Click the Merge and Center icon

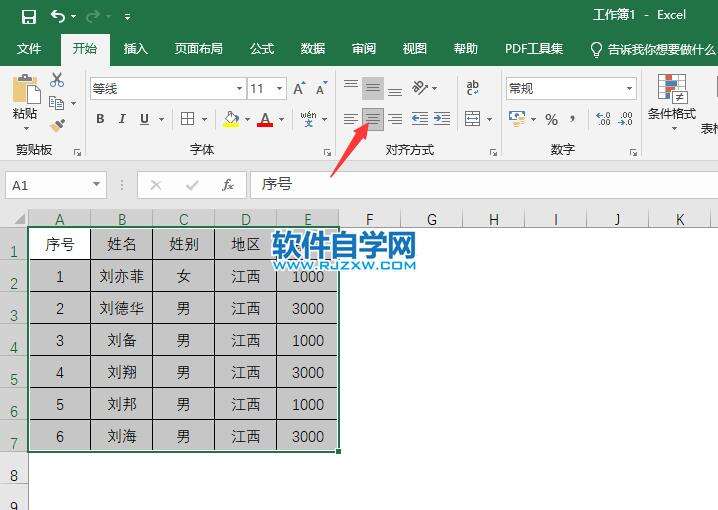(473, 119)
